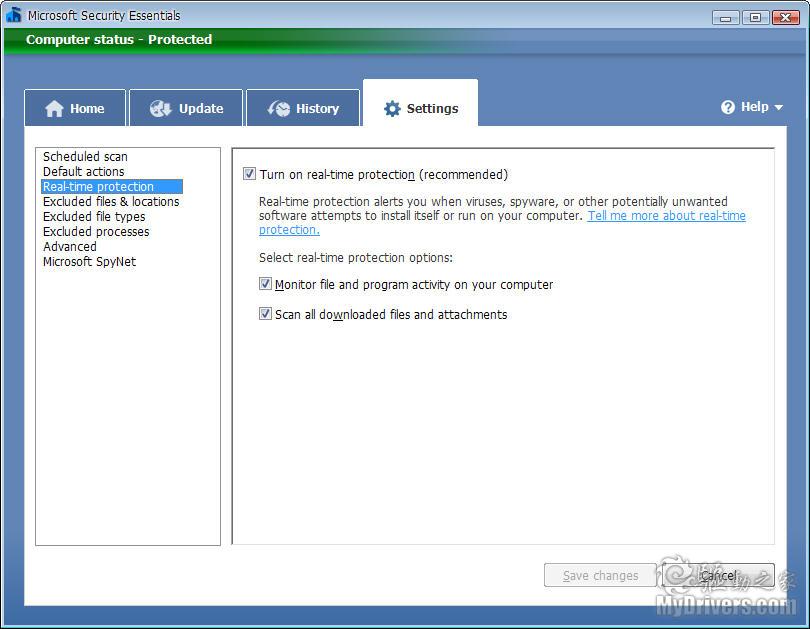Open Excluded files & locations settings
Screen dimensions: 810x629
click(x=111, y=201)
